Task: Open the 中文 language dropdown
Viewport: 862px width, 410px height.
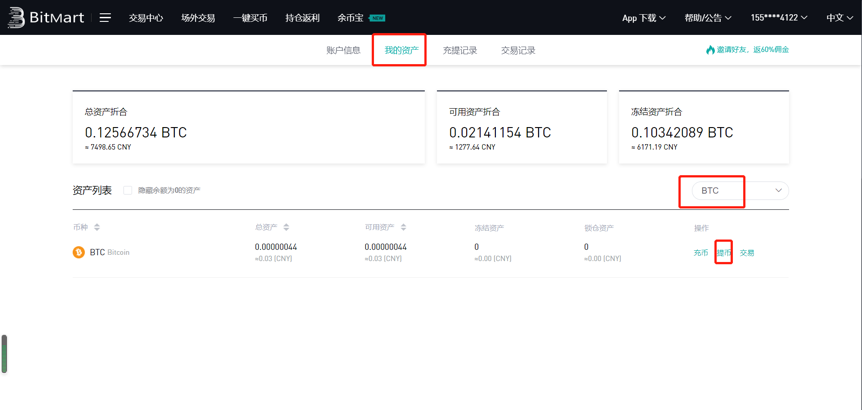Action: 839,18
